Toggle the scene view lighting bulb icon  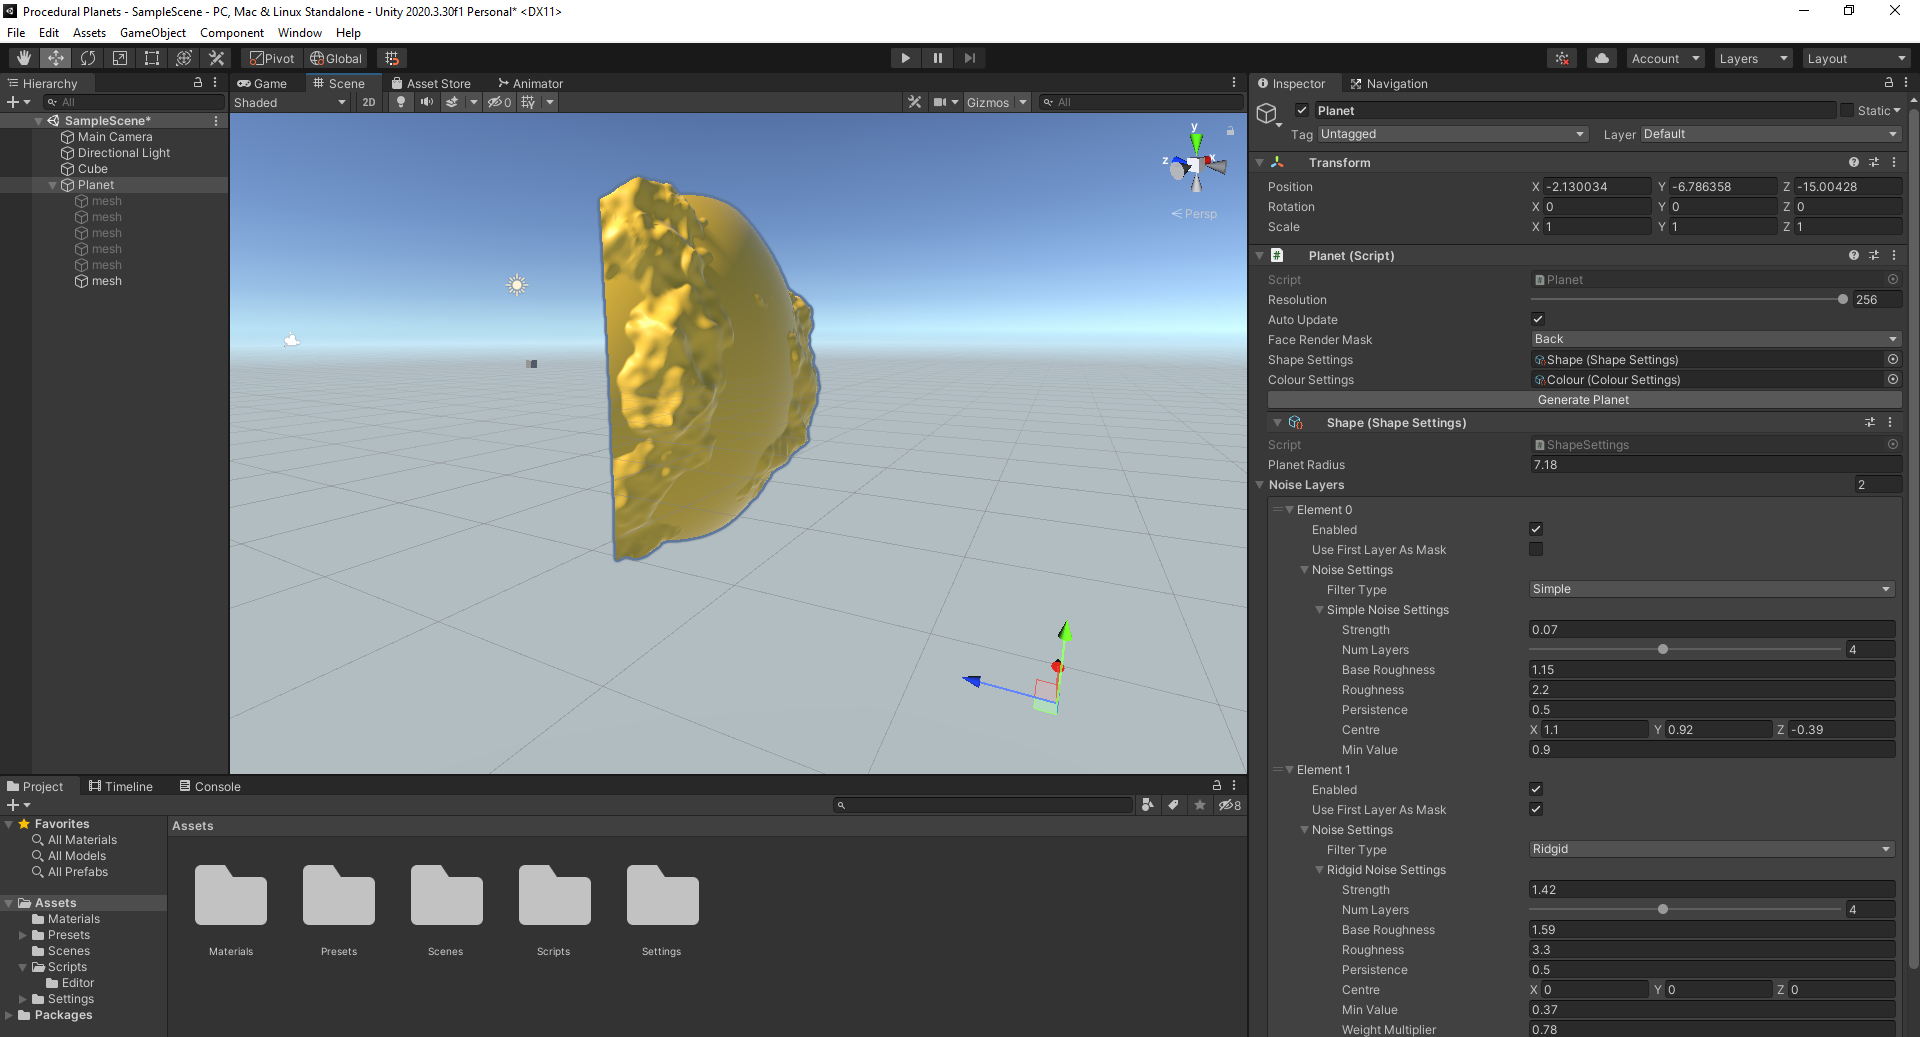click(400, 101)
